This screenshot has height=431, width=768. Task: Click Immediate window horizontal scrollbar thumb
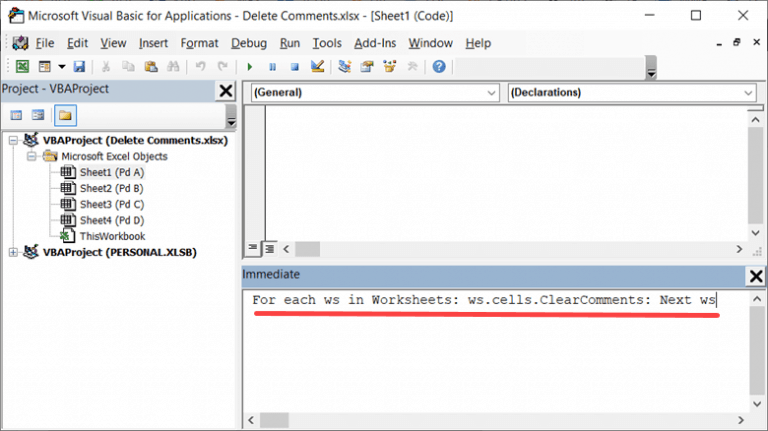[274, 420]
